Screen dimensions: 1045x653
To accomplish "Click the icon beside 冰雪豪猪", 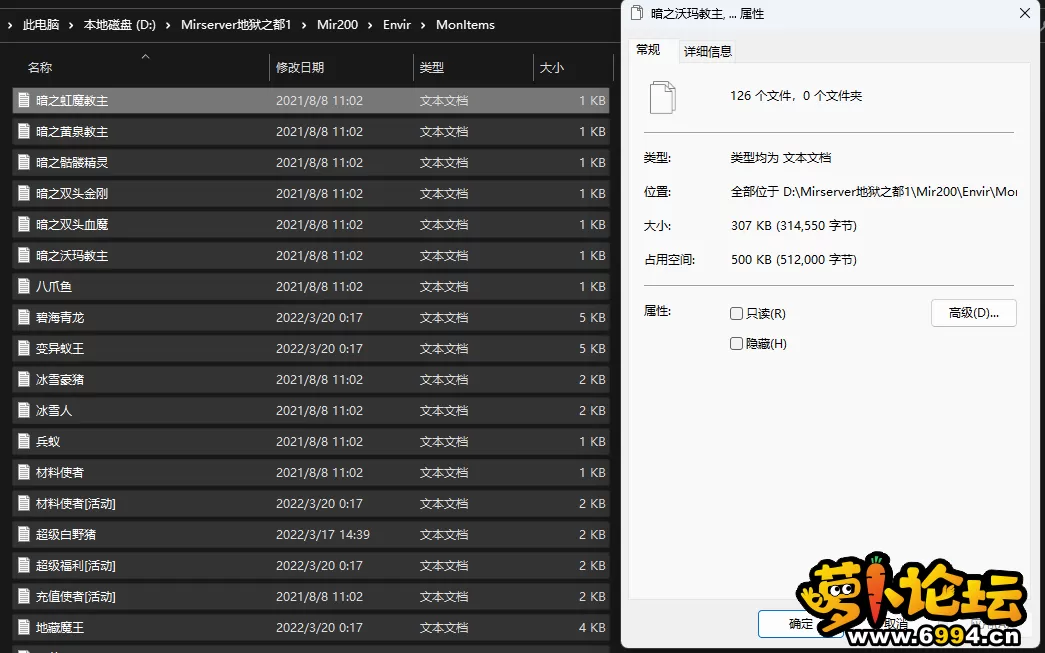I will coord(23,380).
